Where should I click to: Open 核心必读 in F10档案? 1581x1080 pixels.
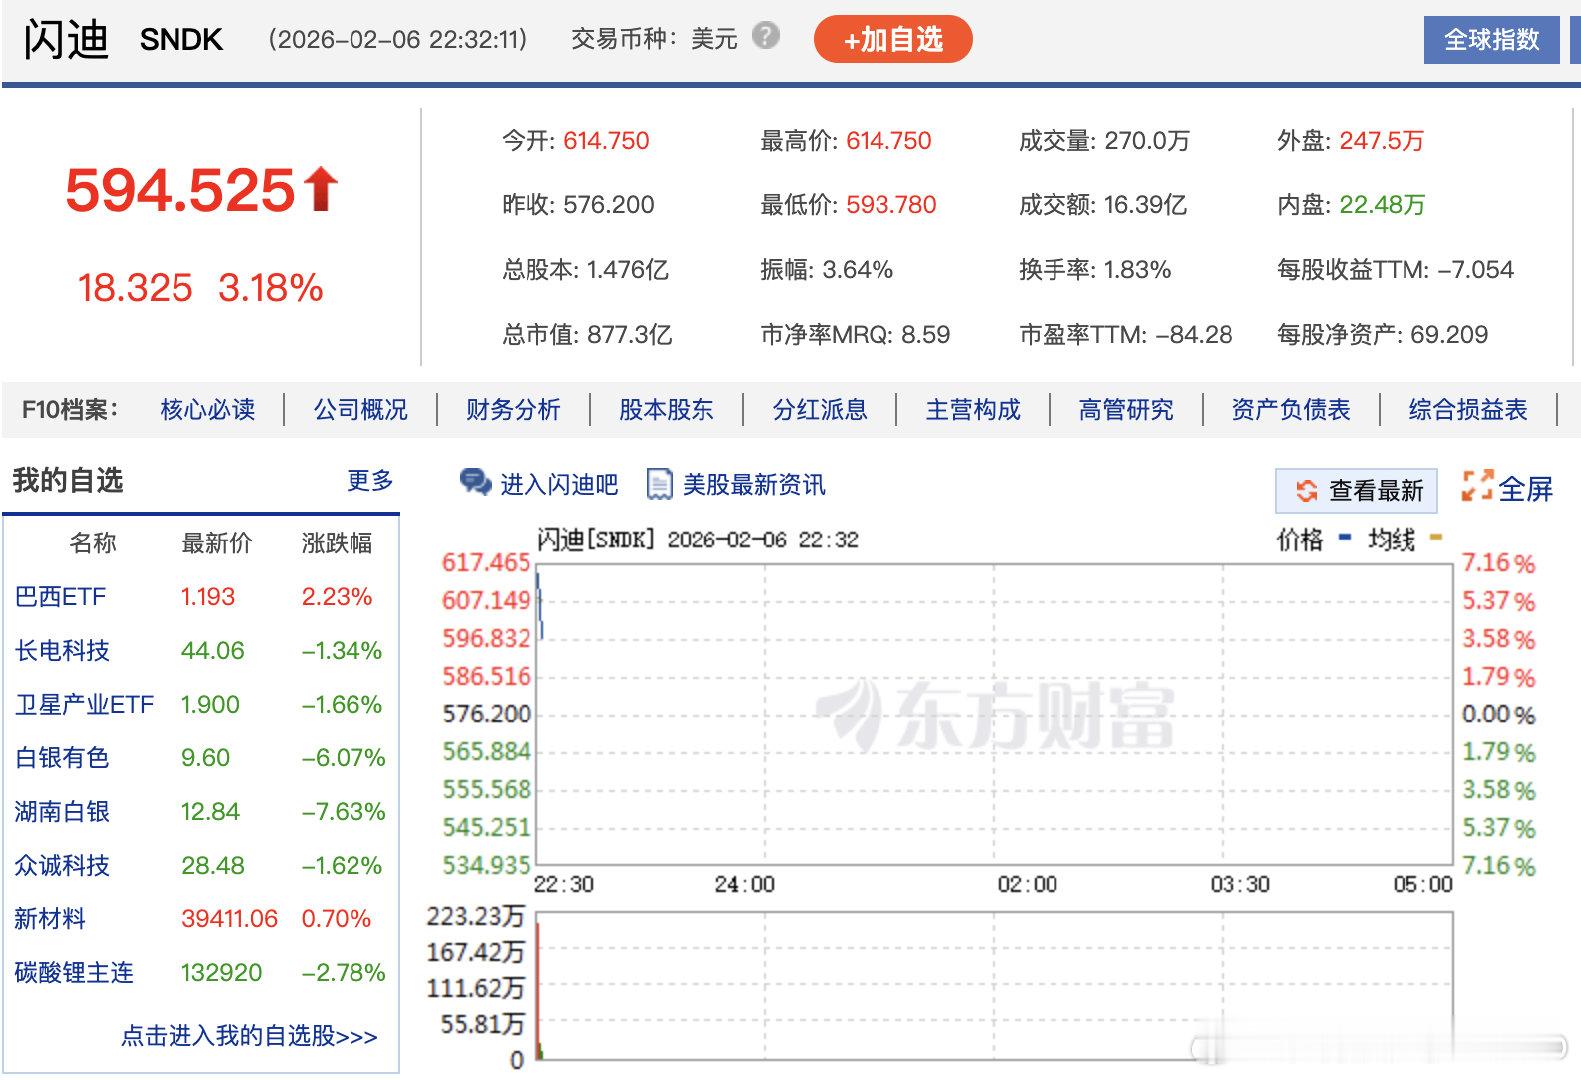pos(208,409)
